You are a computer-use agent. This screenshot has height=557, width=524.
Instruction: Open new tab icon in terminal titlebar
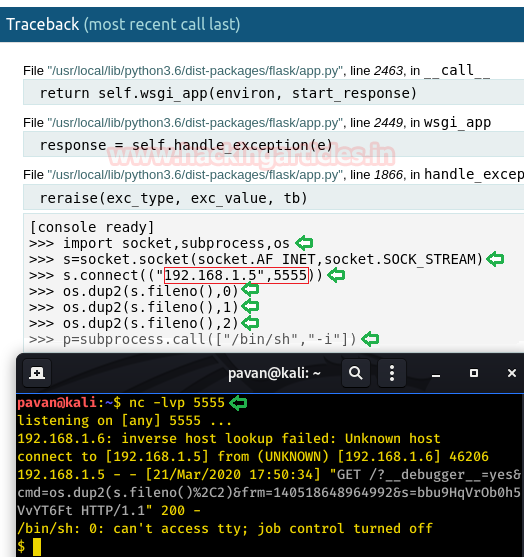[37, 373]
